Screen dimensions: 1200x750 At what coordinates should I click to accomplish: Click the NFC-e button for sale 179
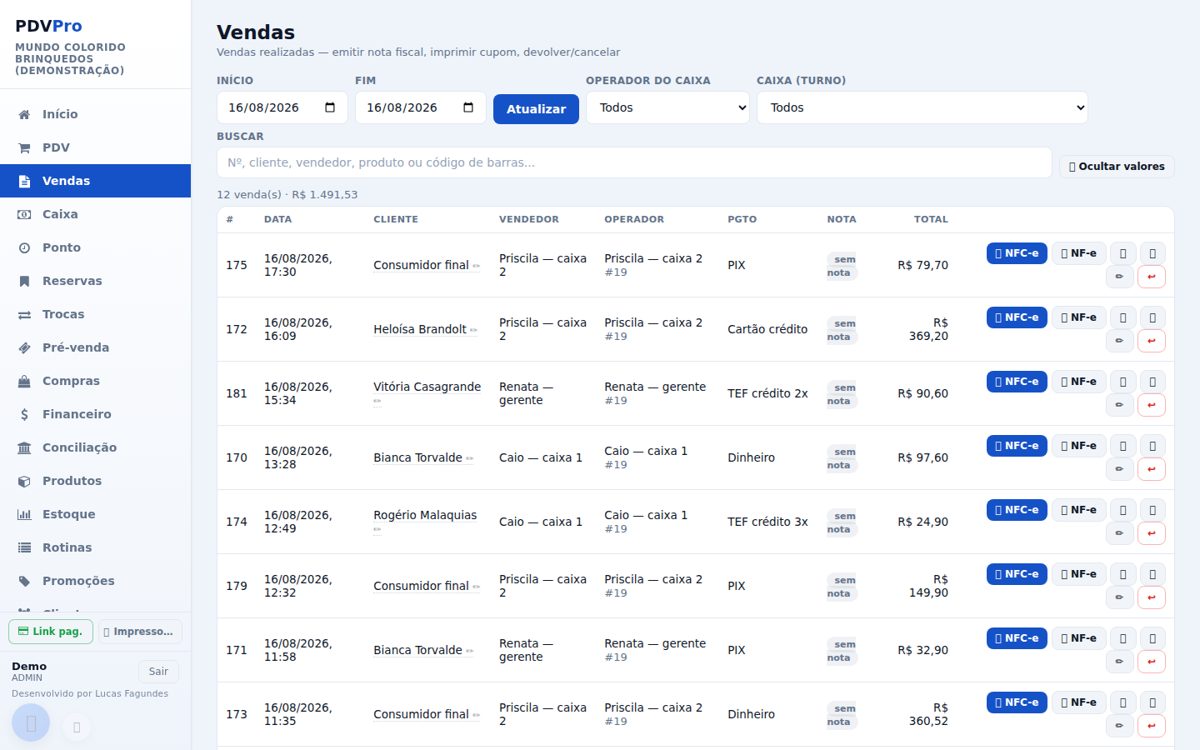click(x=1017, y=574)
